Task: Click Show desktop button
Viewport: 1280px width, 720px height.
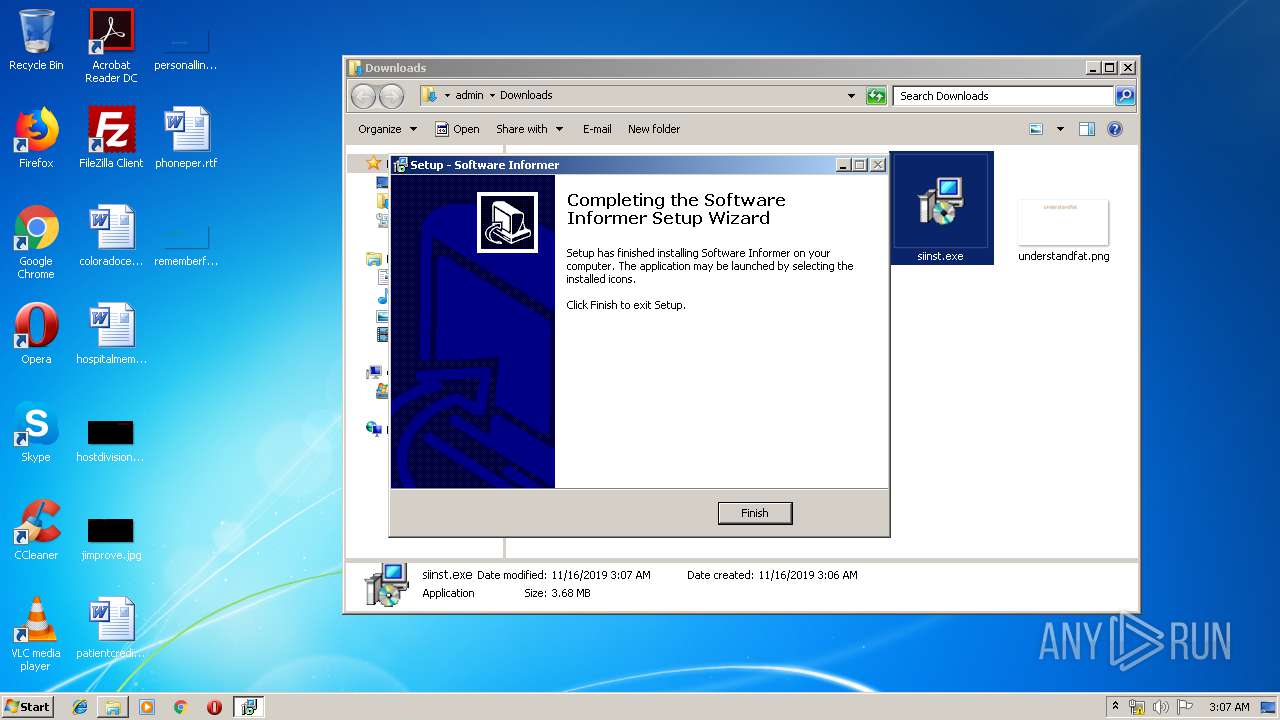Action: click(1269, 707)
